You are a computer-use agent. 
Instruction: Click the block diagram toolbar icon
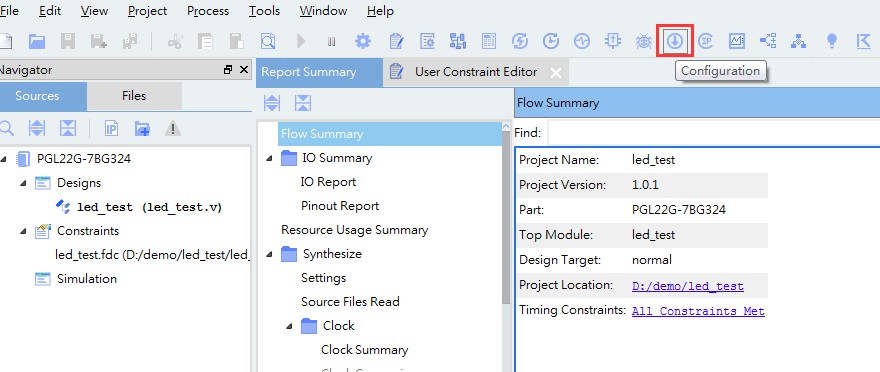[x=458, y=40]
